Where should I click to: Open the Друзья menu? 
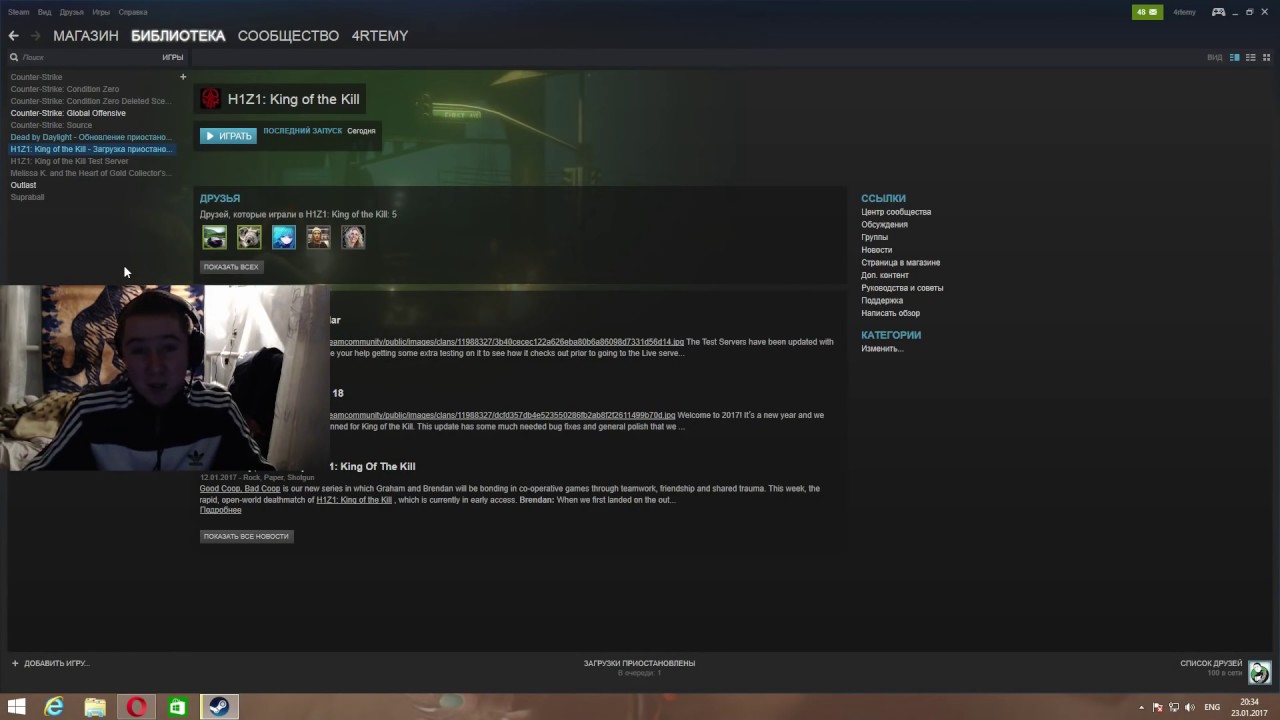[x=72, y=12]
